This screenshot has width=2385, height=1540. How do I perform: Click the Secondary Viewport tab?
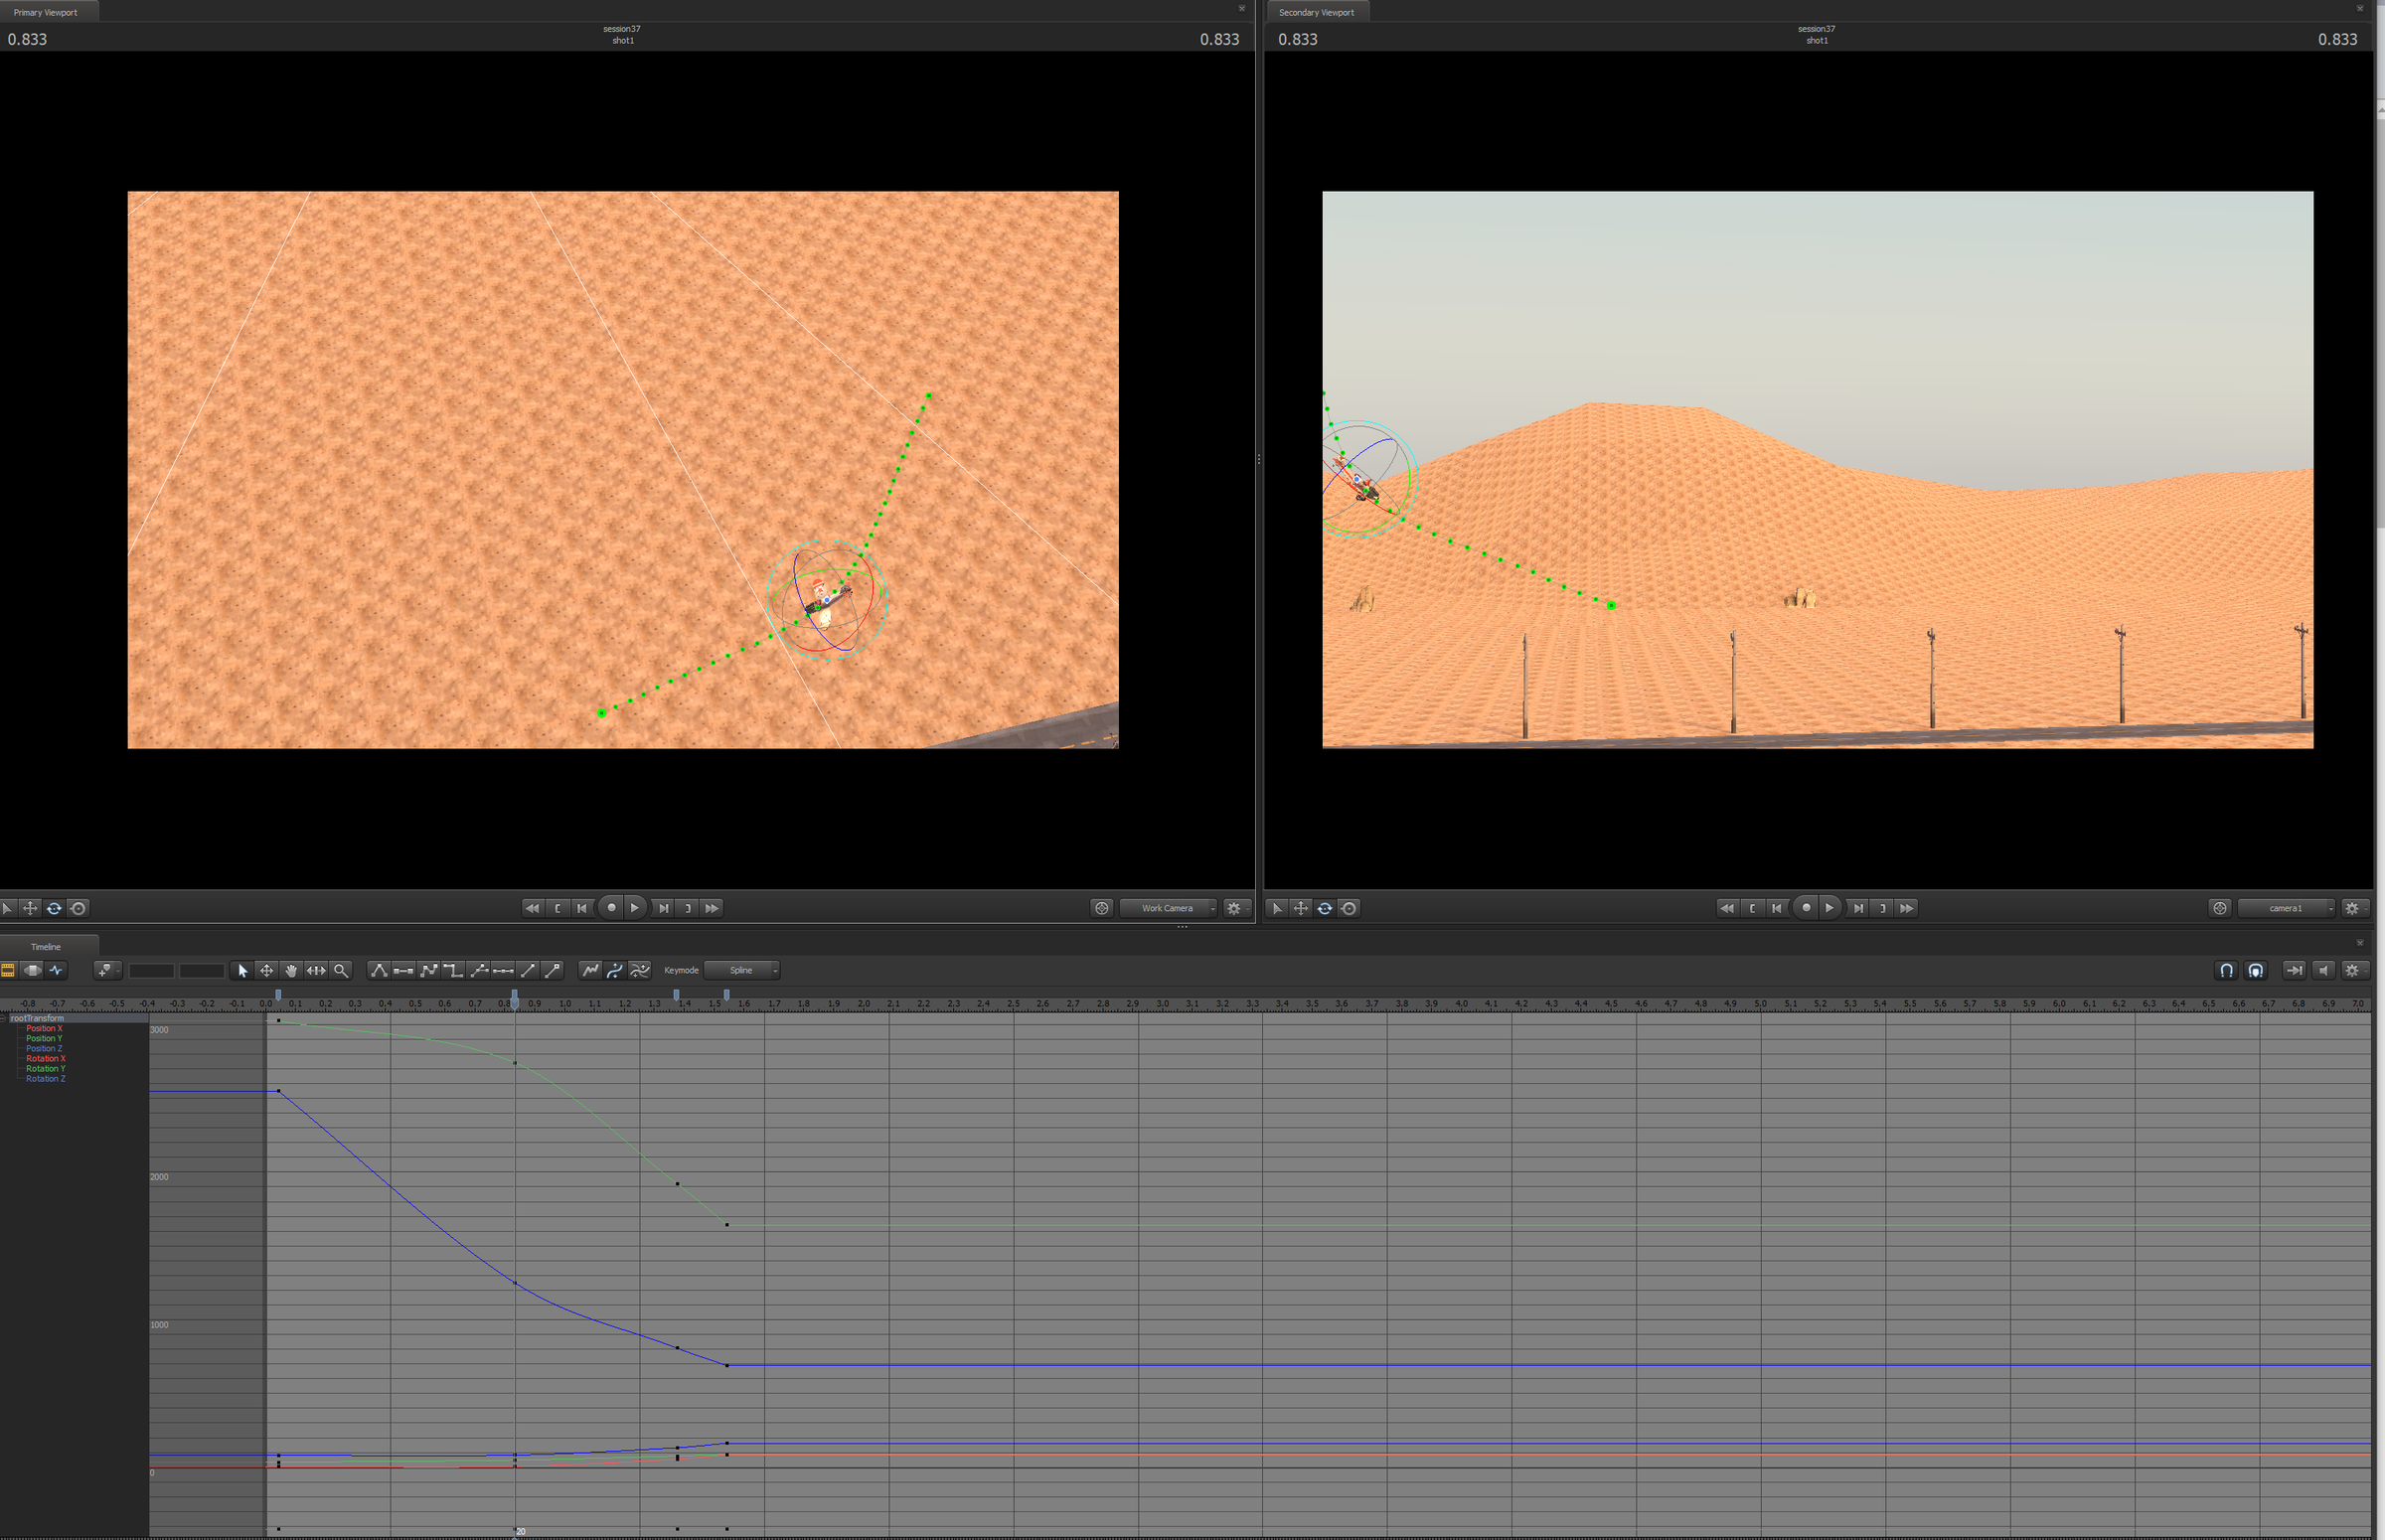click(1317, 11)
